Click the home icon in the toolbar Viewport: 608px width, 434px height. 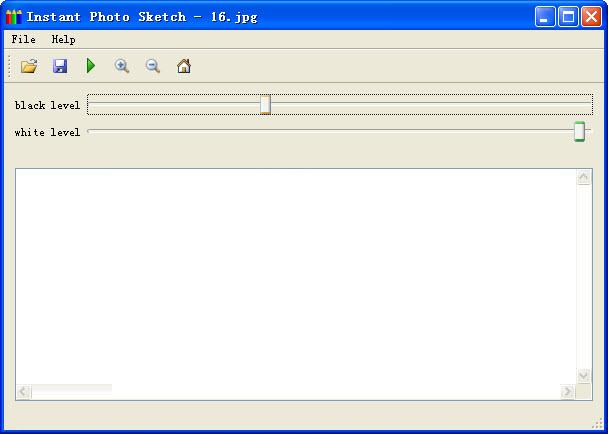pos(184,66)
